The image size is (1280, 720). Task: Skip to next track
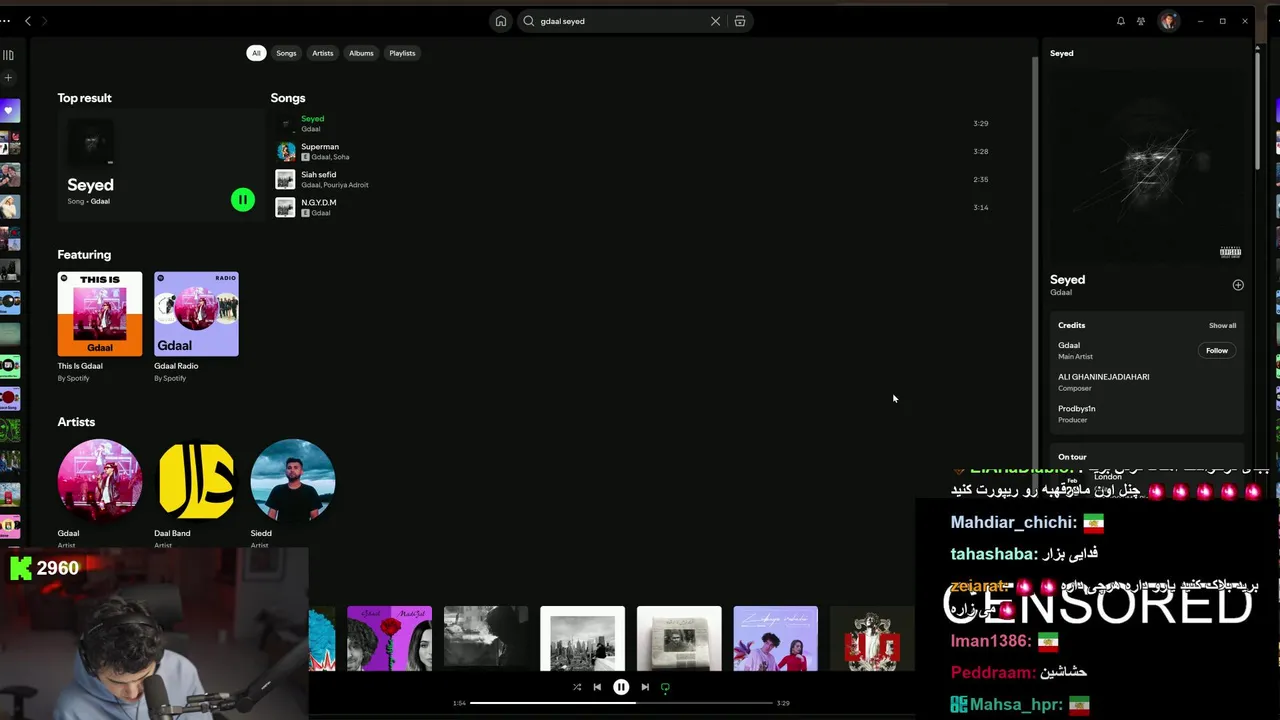[645, 687]
